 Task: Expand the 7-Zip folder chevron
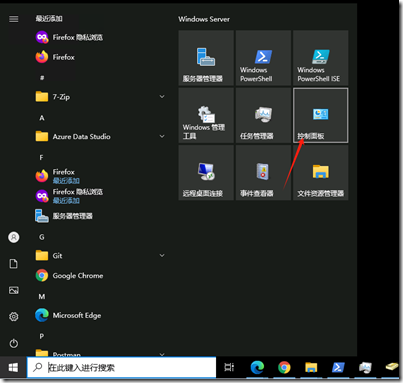coord(162,97)
